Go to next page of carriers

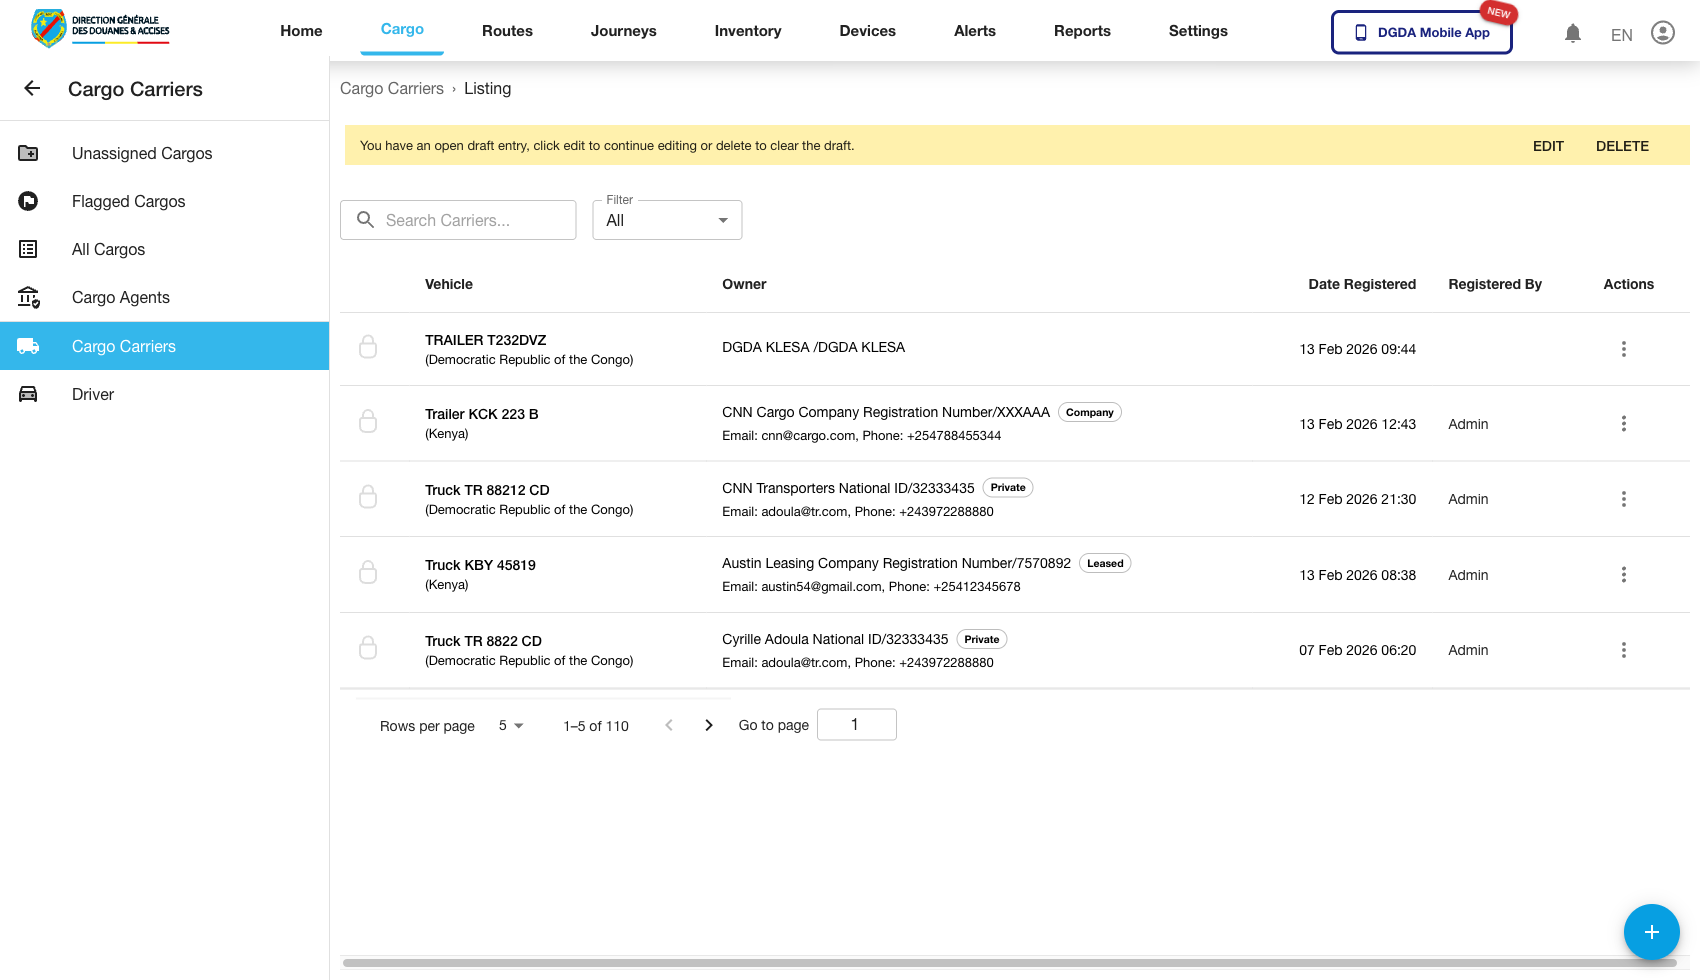tap(709, 726)
